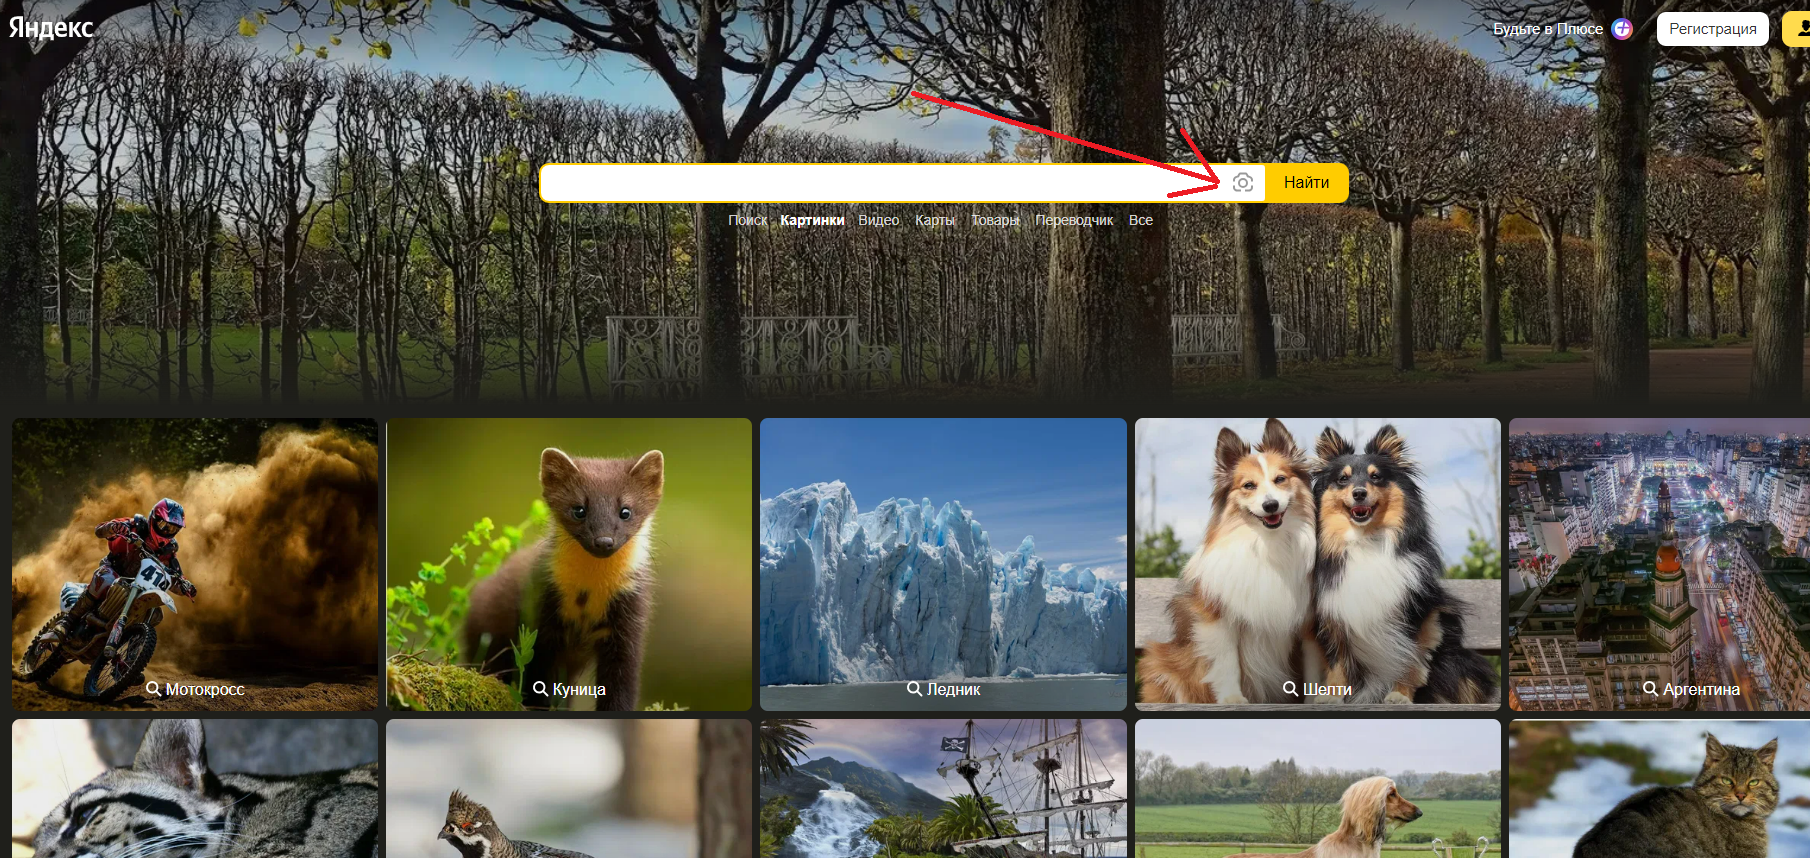Click magnifier icon beside Мотокросс label
Viewport: 1810px width, 858px height.
153,689
